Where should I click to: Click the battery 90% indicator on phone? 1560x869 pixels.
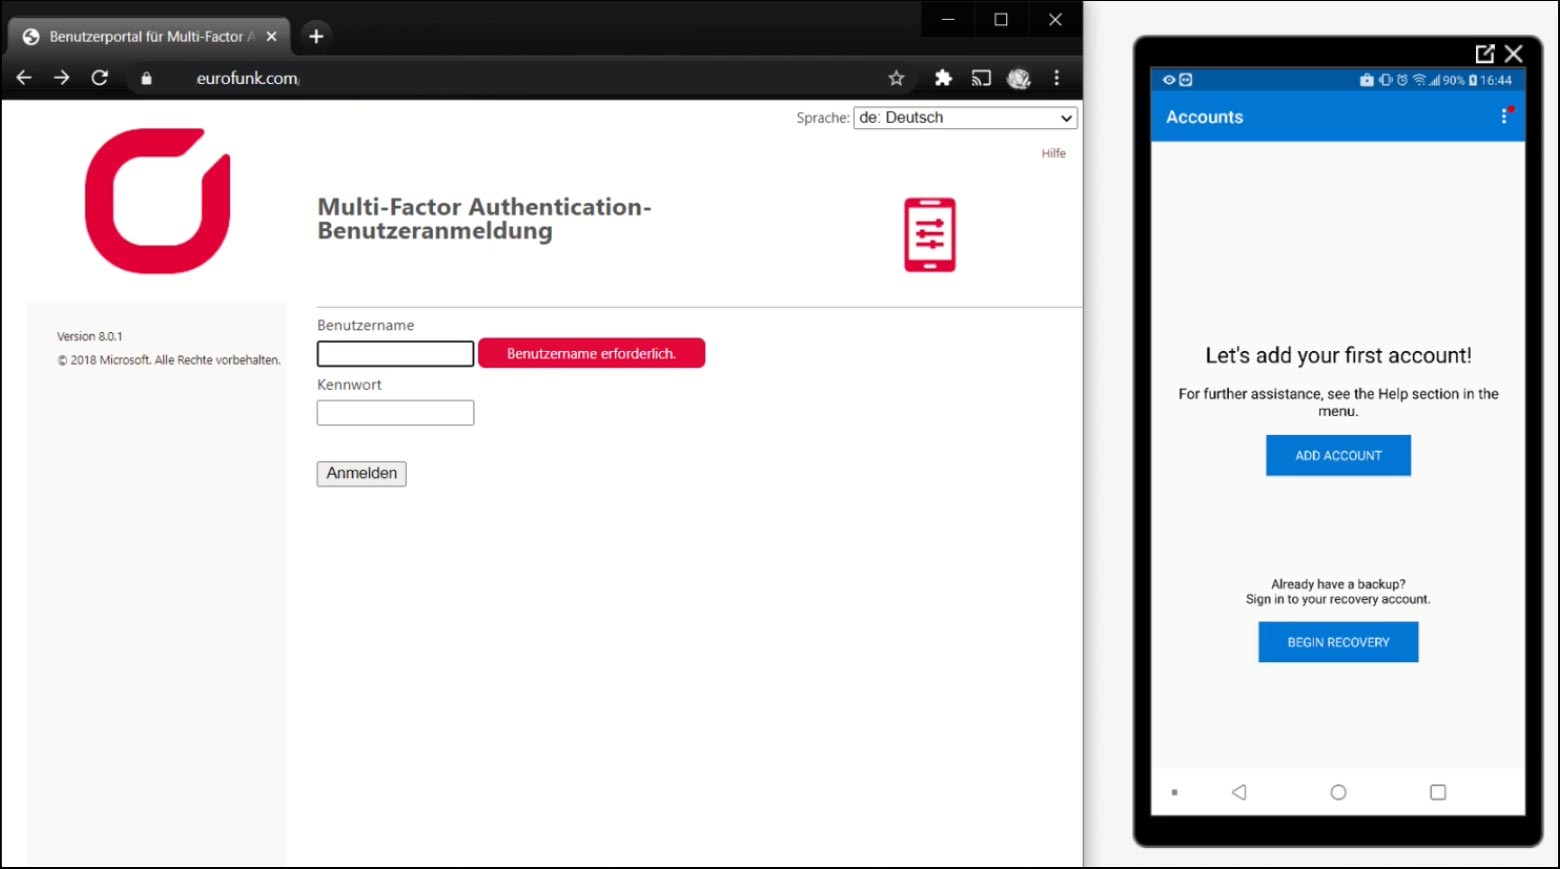(x=1459, y=80)
